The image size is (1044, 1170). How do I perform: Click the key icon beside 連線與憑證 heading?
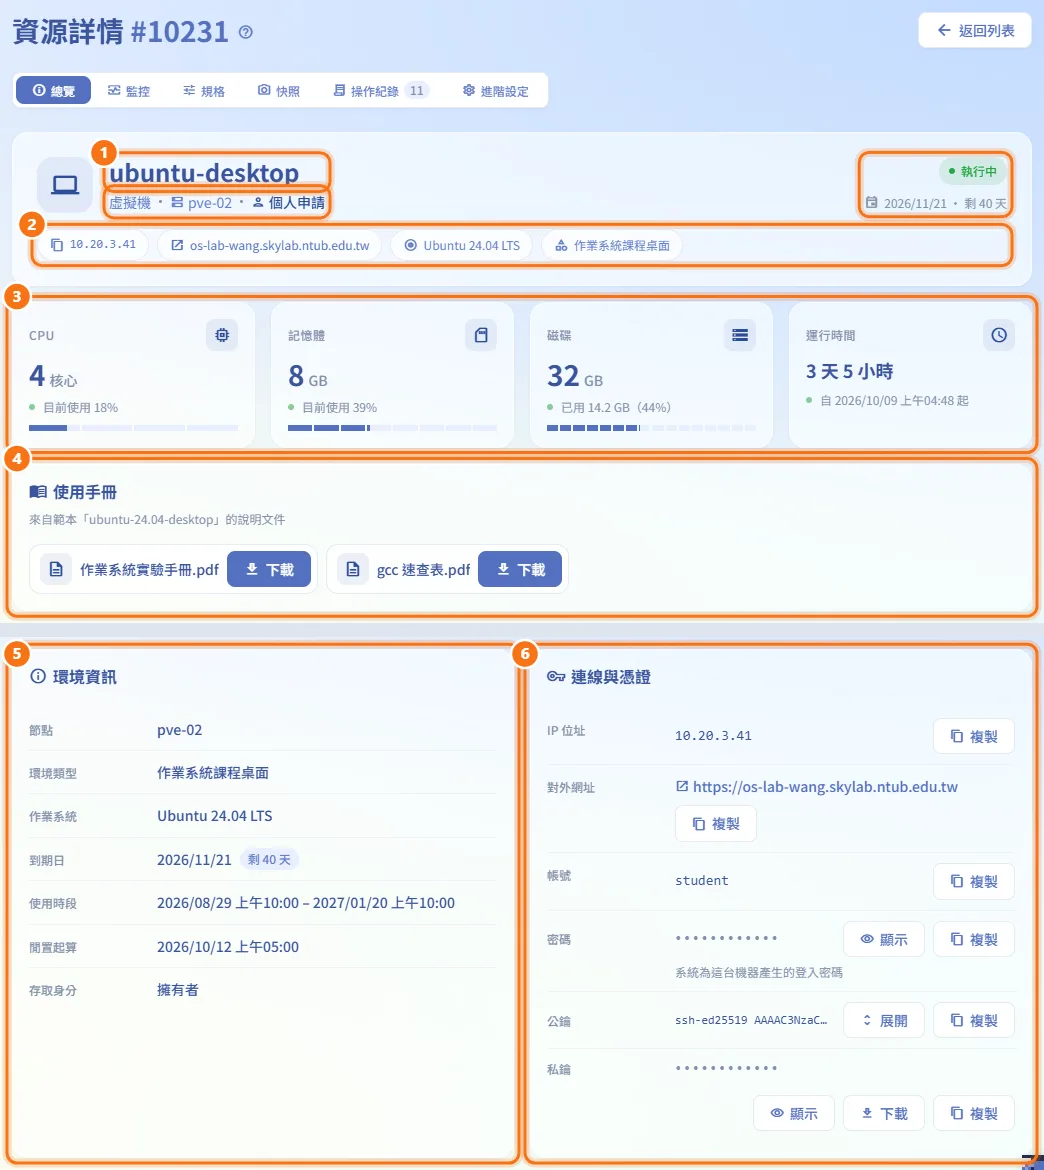click(x=556, y=677)
